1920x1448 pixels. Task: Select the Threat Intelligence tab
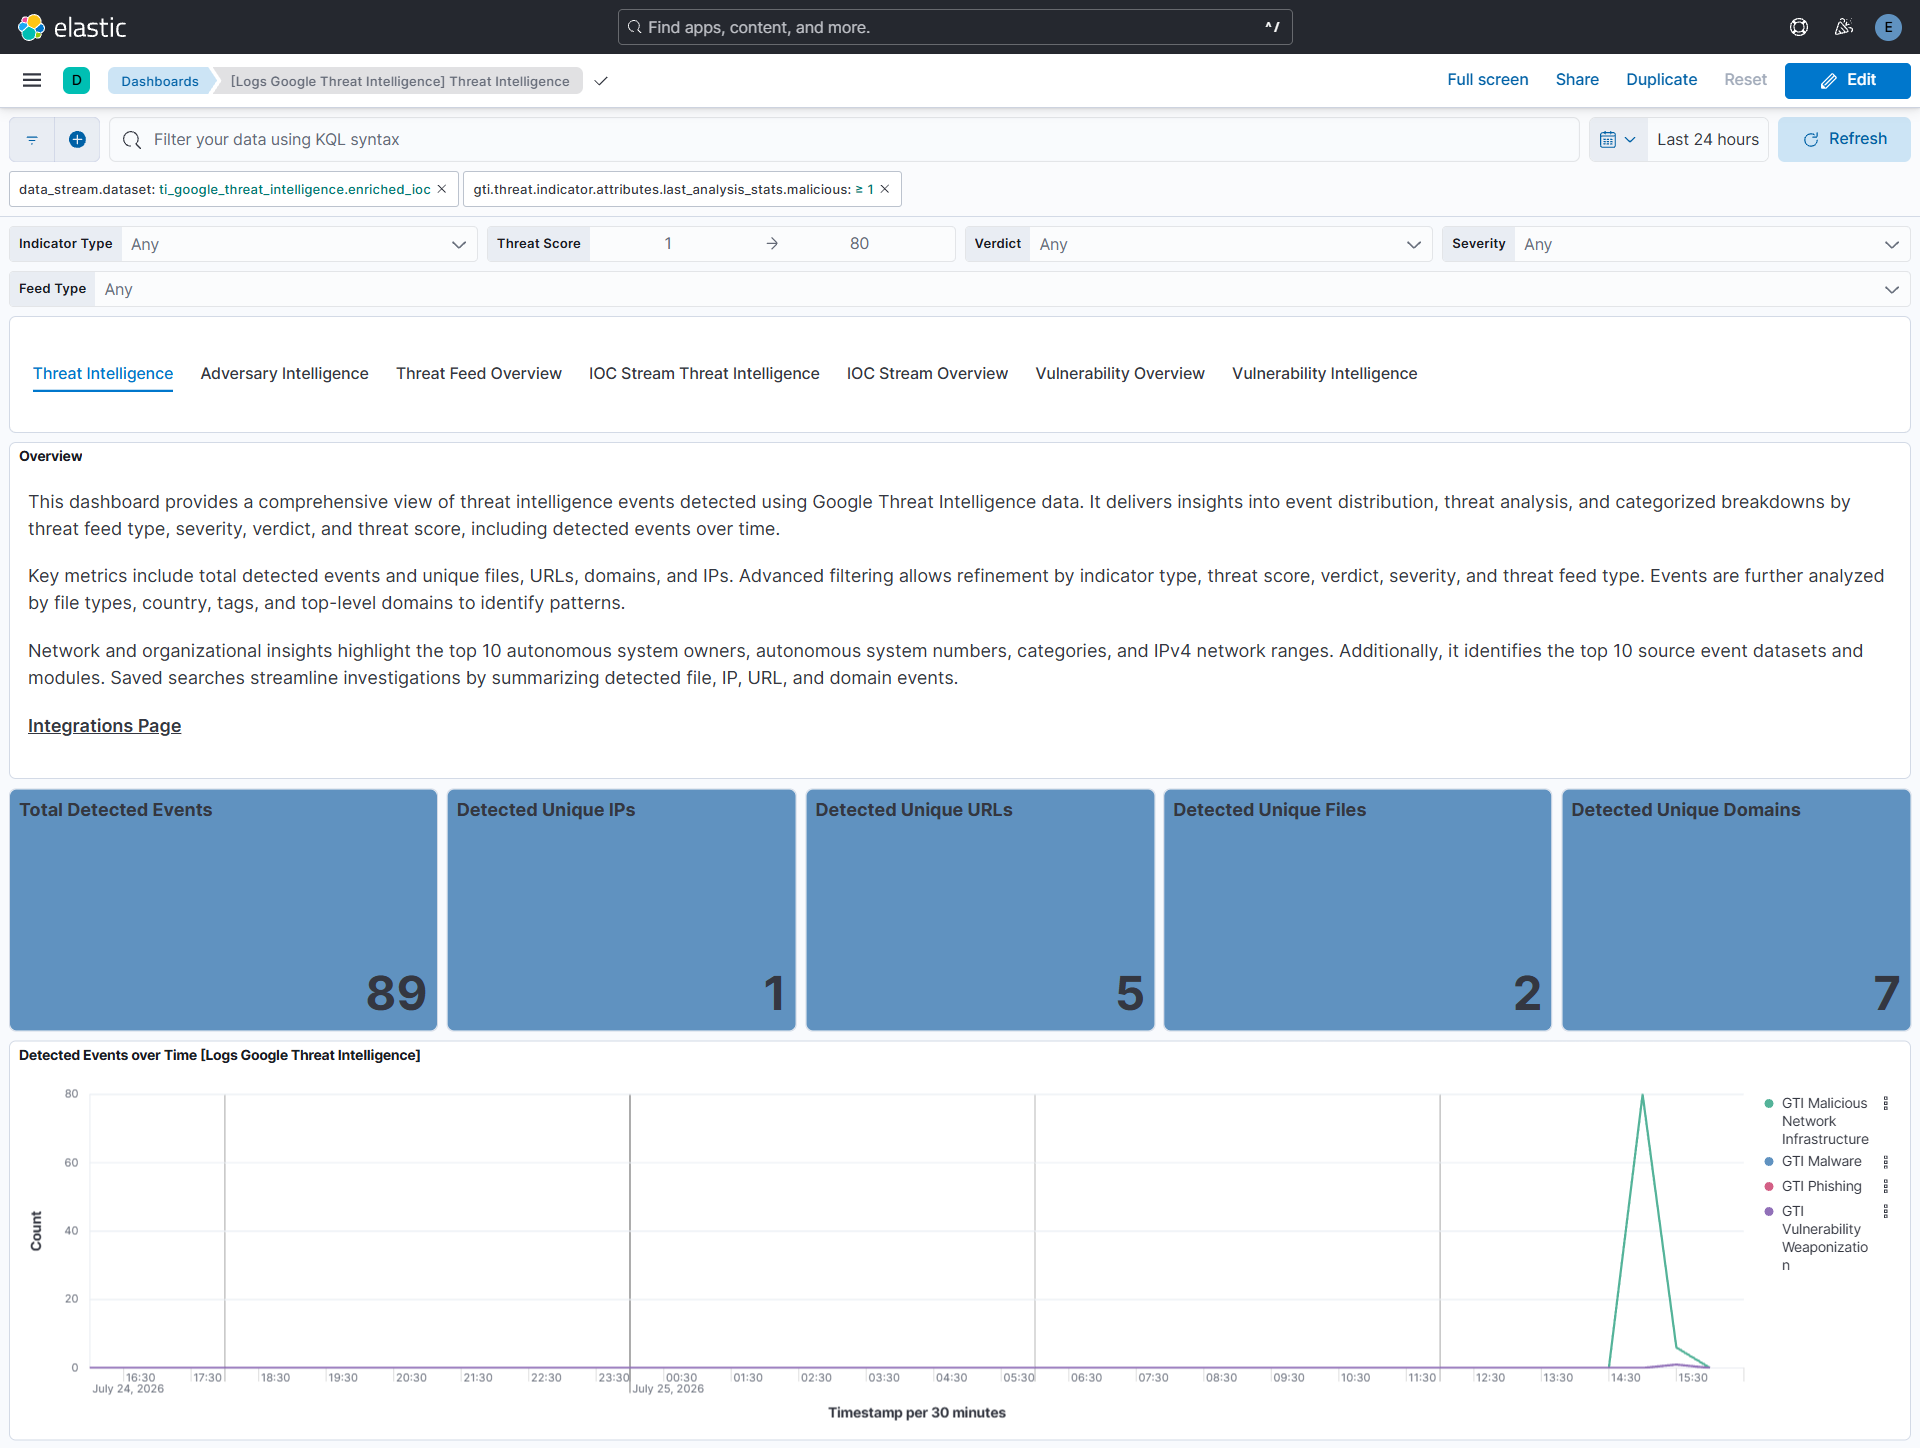pyautogui.click(x=103, y=373)
